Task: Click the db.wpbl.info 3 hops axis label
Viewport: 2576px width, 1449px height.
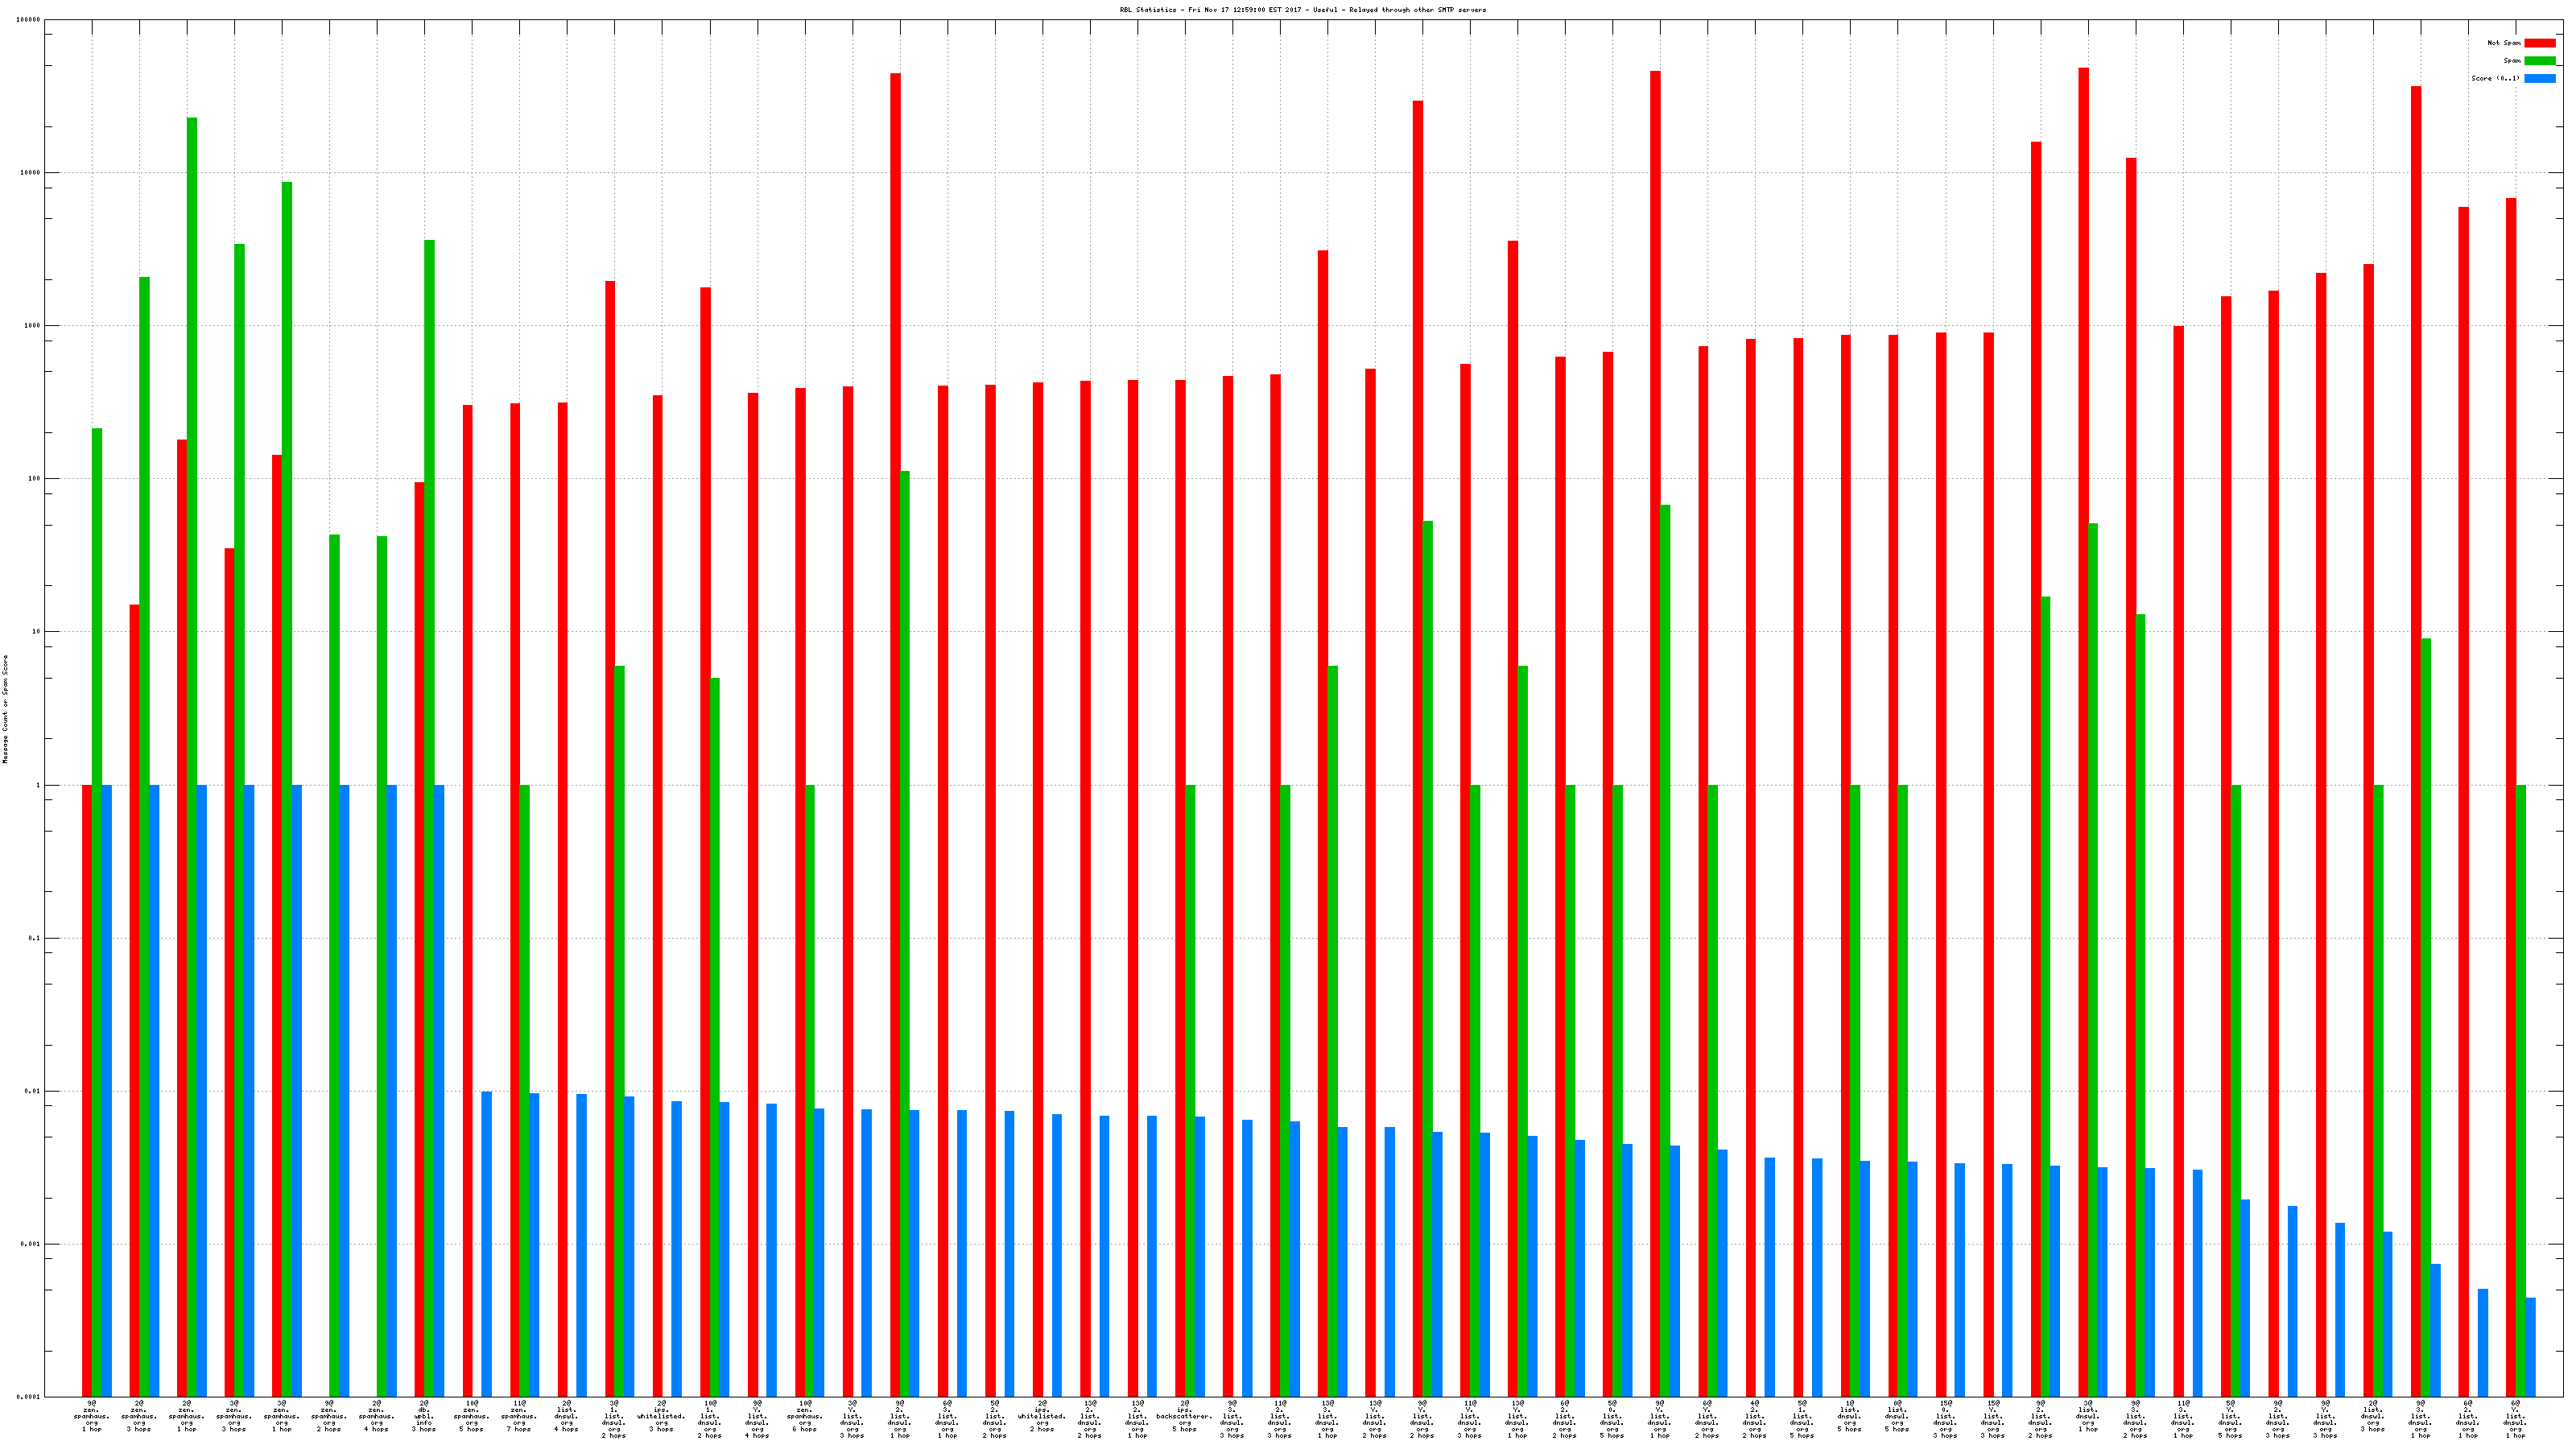Action: coord(424,1416)
